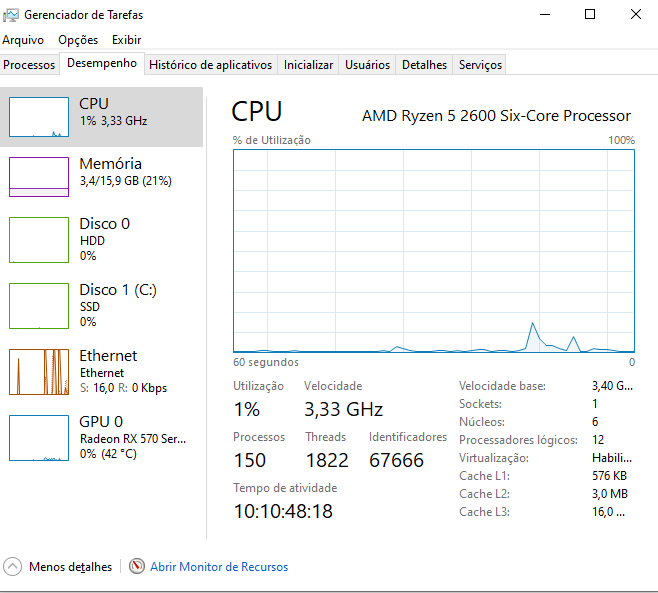Show GPU 0 Radeon RX 570 graph
This screenshot has width=658, height=593.
pyautogui.click(x=39, y=437)
